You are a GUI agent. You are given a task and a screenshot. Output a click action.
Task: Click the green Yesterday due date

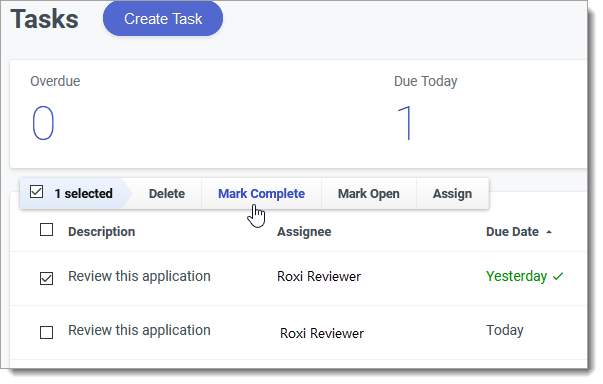coord(516,276)
